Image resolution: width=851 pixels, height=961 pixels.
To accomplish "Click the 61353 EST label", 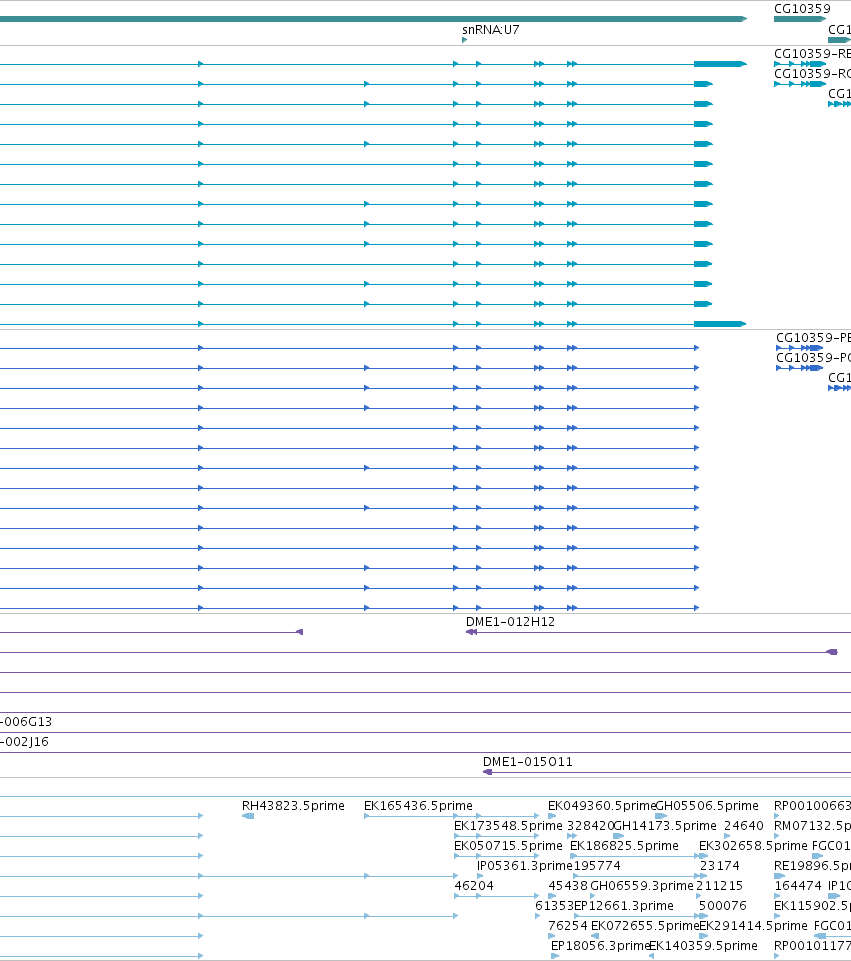I will (554, 905).
